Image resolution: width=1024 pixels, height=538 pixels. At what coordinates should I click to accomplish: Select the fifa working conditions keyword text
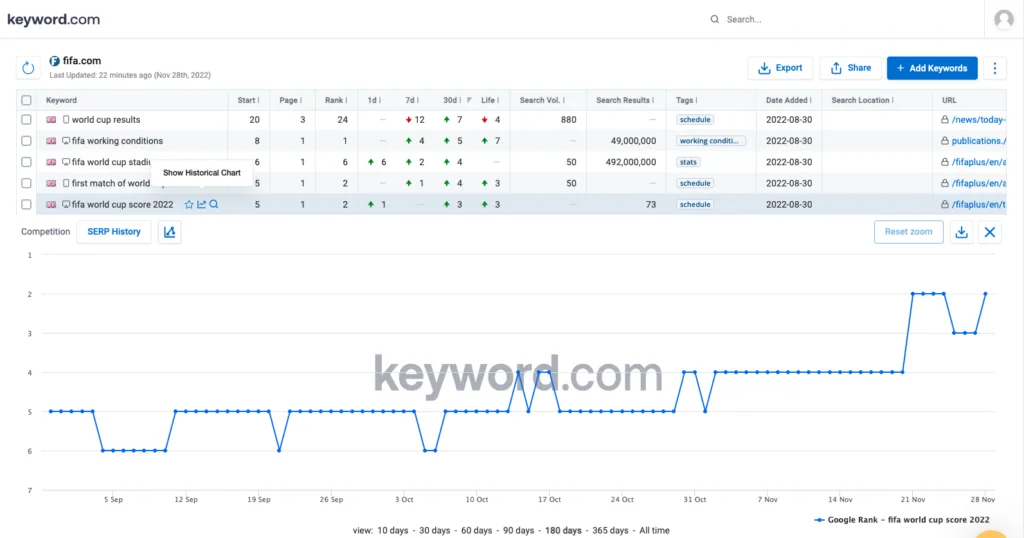(x=118, y=141)
